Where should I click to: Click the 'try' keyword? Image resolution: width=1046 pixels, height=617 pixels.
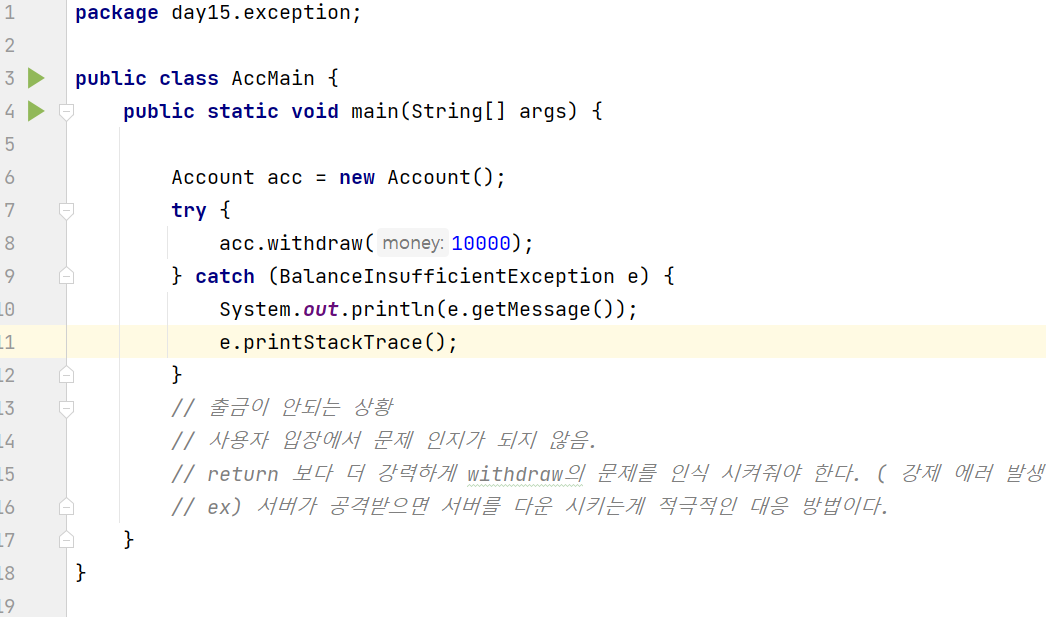click(x=189, y=211)
